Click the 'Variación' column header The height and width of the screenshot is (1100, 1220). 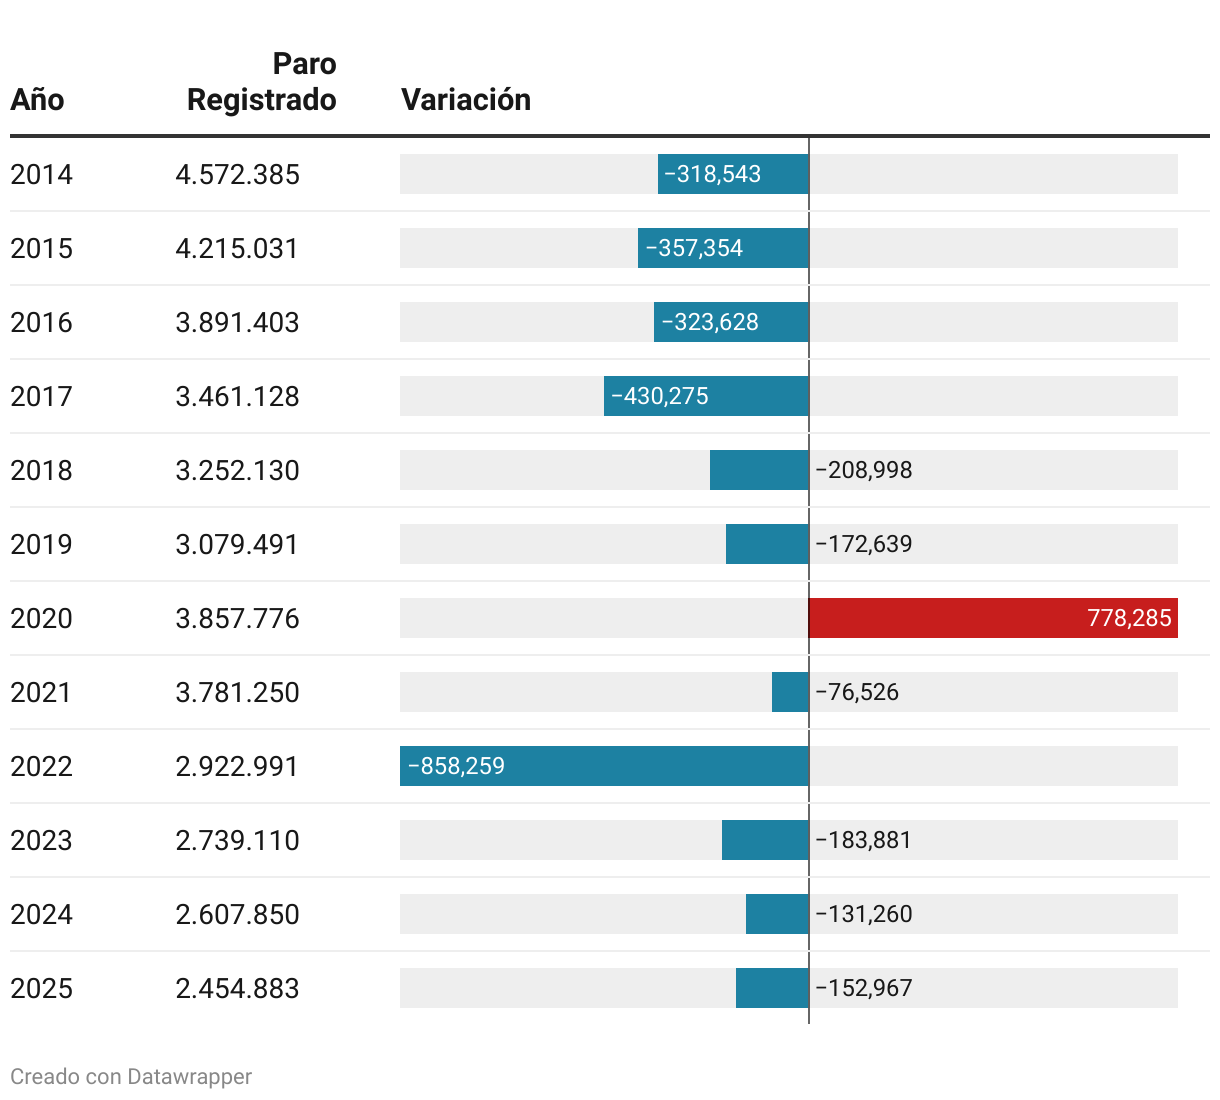coord(465,100)
